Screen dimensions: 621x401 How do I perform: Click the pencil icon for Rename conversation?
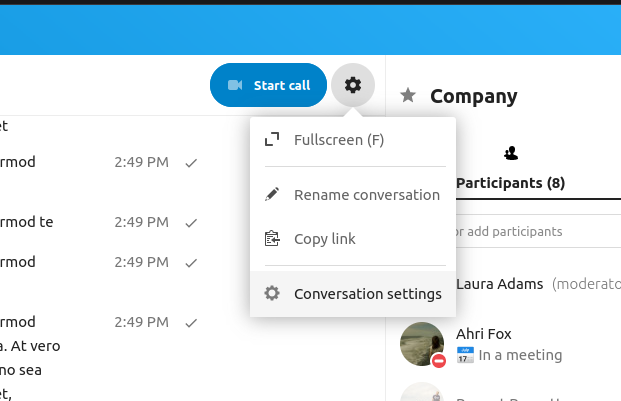pos(271,195)
